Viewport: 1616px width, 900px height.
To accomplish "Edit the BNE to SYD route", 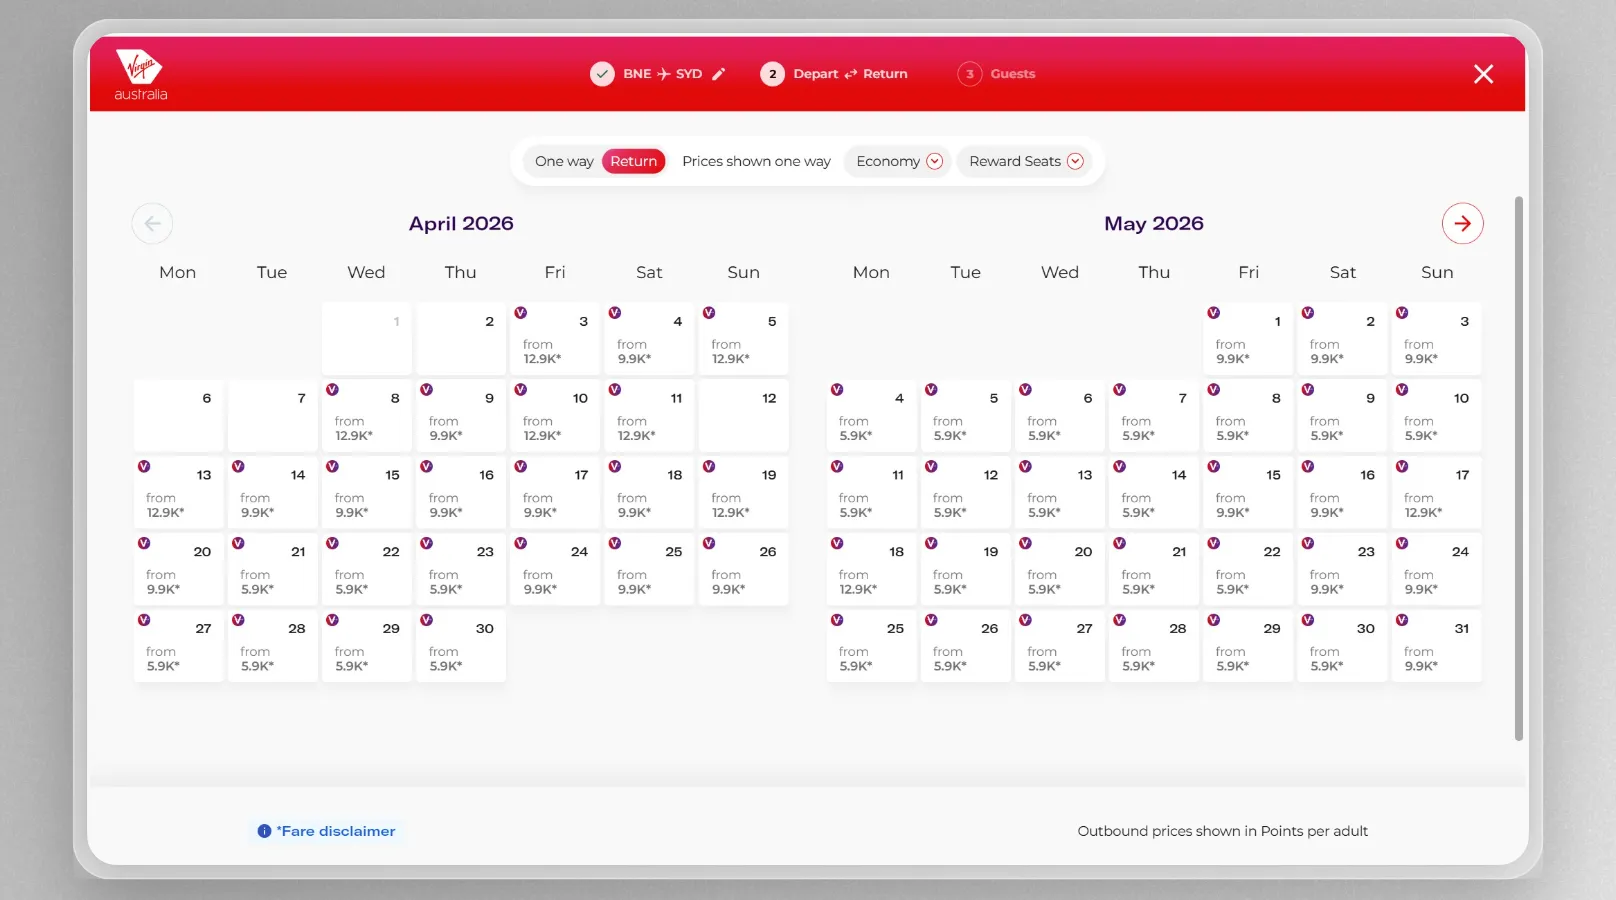I will pos(718,74).
